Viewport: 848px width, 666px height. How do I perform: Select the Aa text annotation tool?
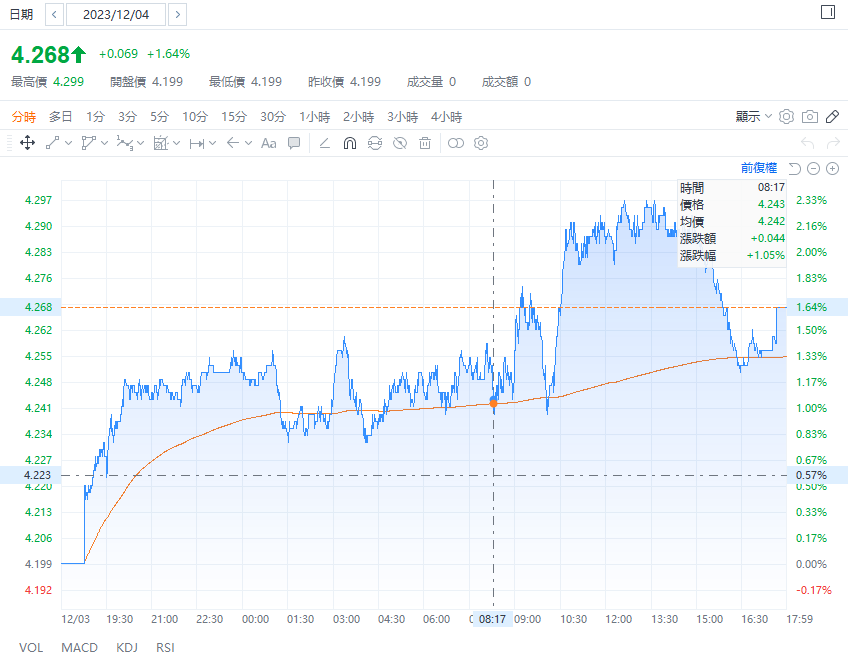click(269, 143)
